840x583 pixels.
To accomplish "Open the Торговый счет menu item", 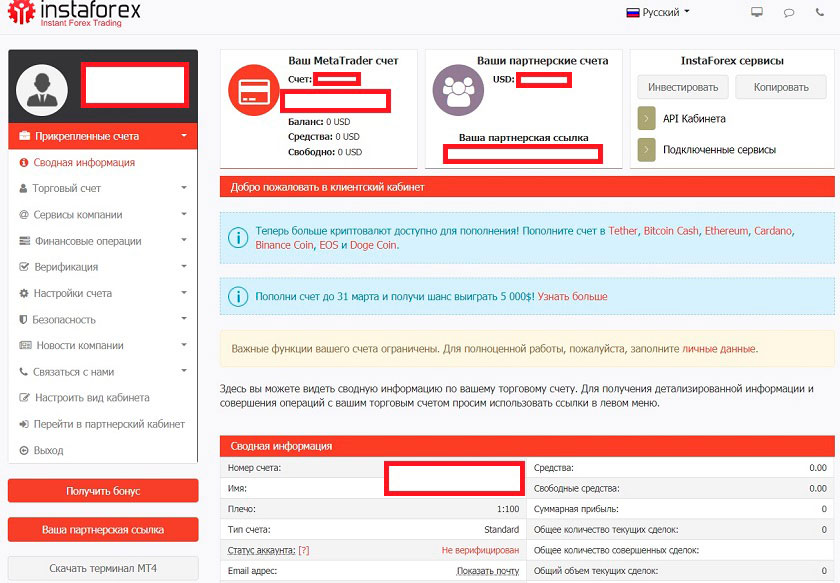I will pyautogui.click(x=66, y=188).
